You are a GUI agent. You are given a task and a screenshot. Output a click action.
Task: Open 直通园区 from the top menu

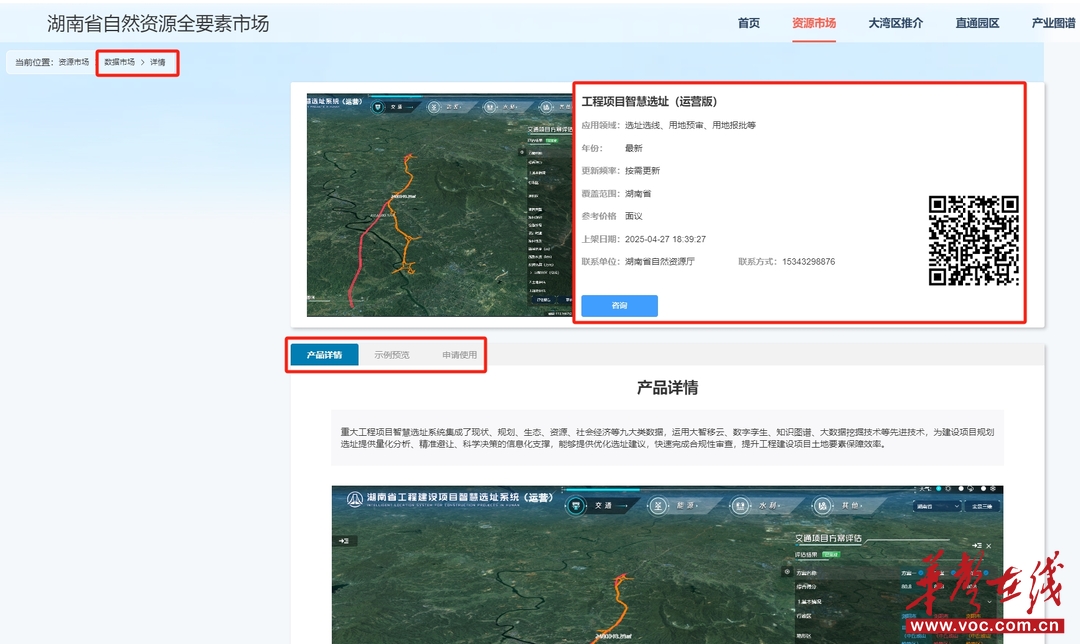(977, 23)
